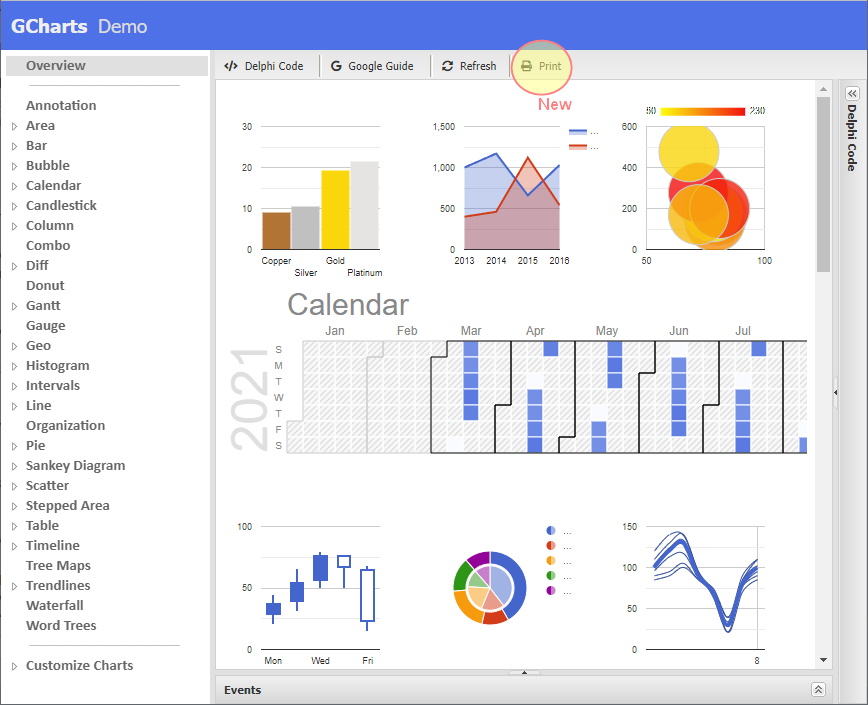Click the large yellow bubble
The width and height of the screenshot is (868, 705).
[689, 152]
